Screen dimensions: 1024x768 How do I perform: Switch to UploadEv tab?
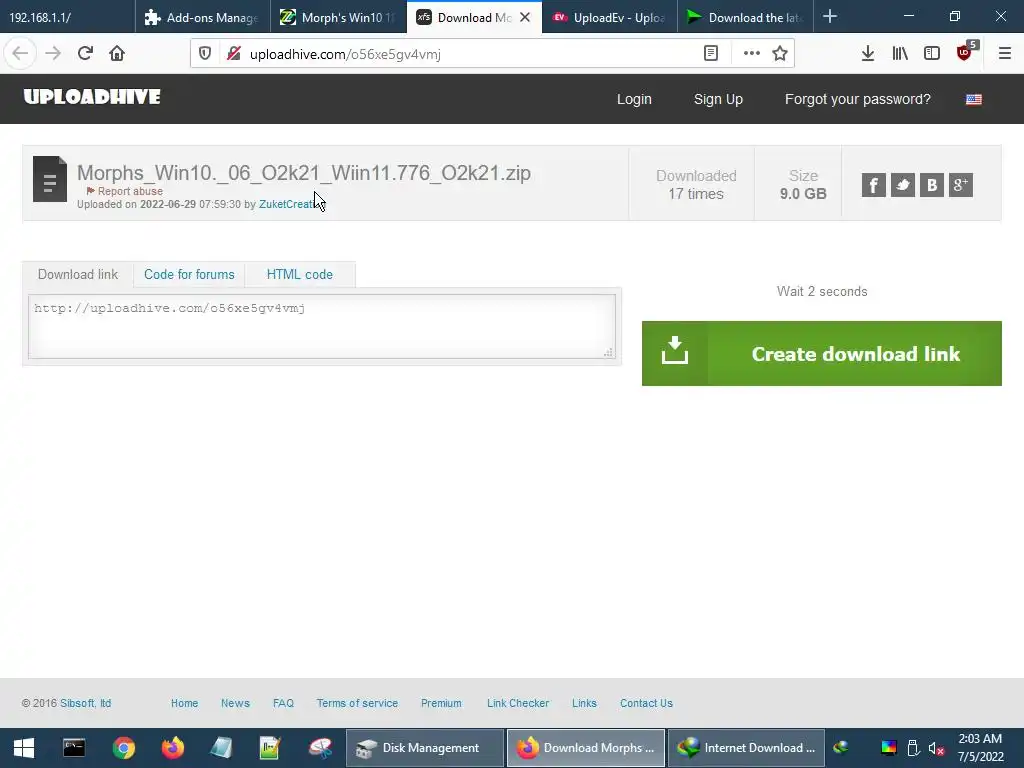[609, 18]
